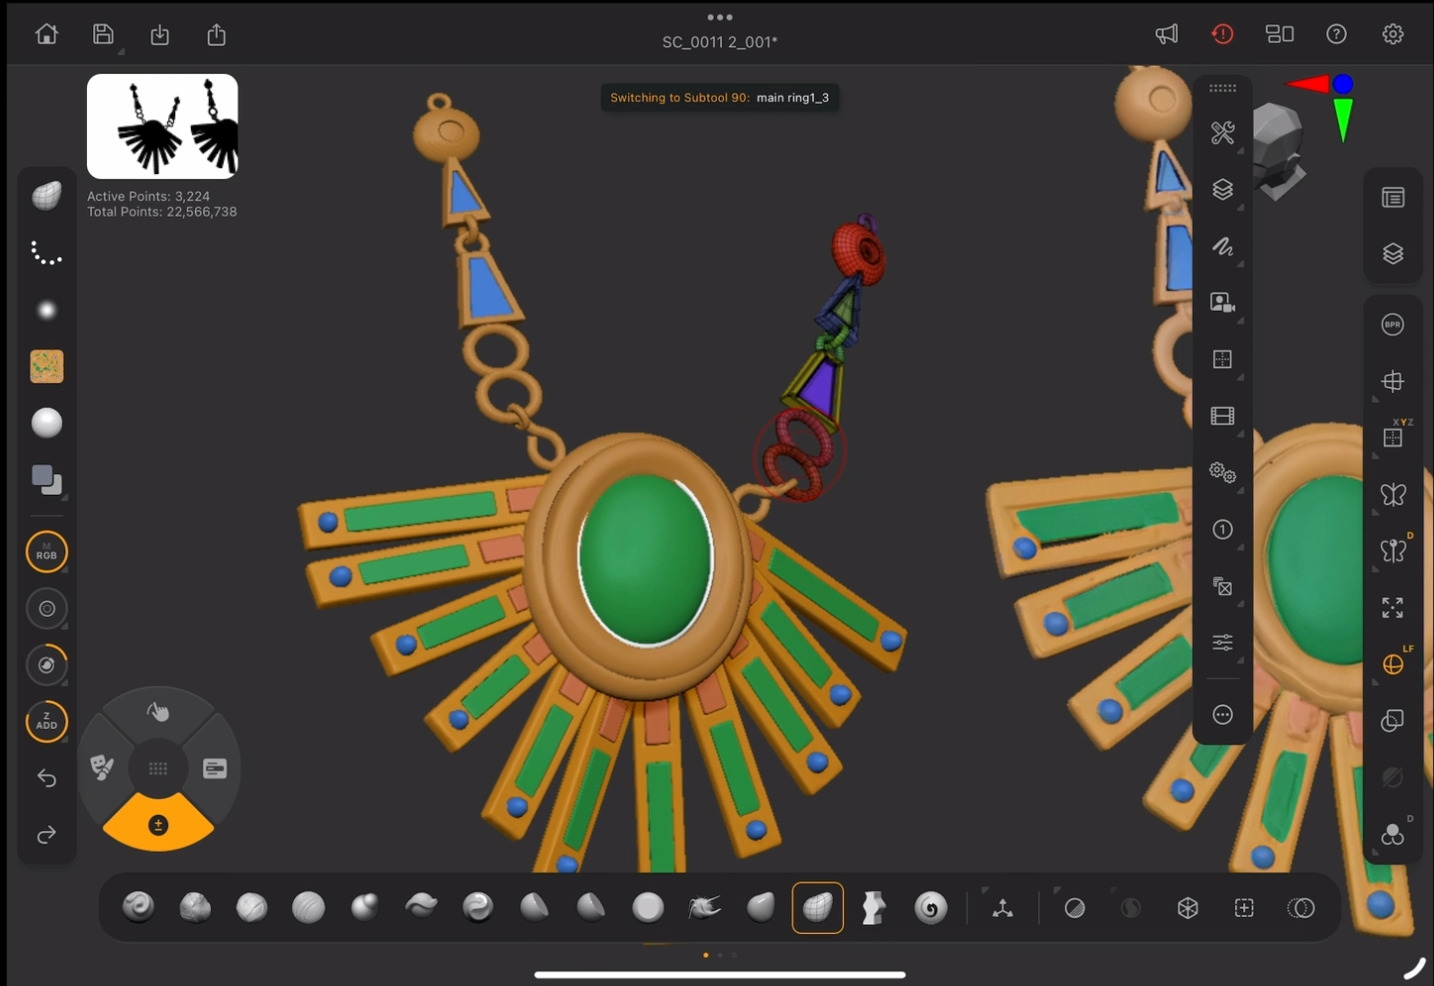Viewport: 1434px width, 986px height.
Task: Toggle the M RGB paint mode
Action: coord(47,552)
